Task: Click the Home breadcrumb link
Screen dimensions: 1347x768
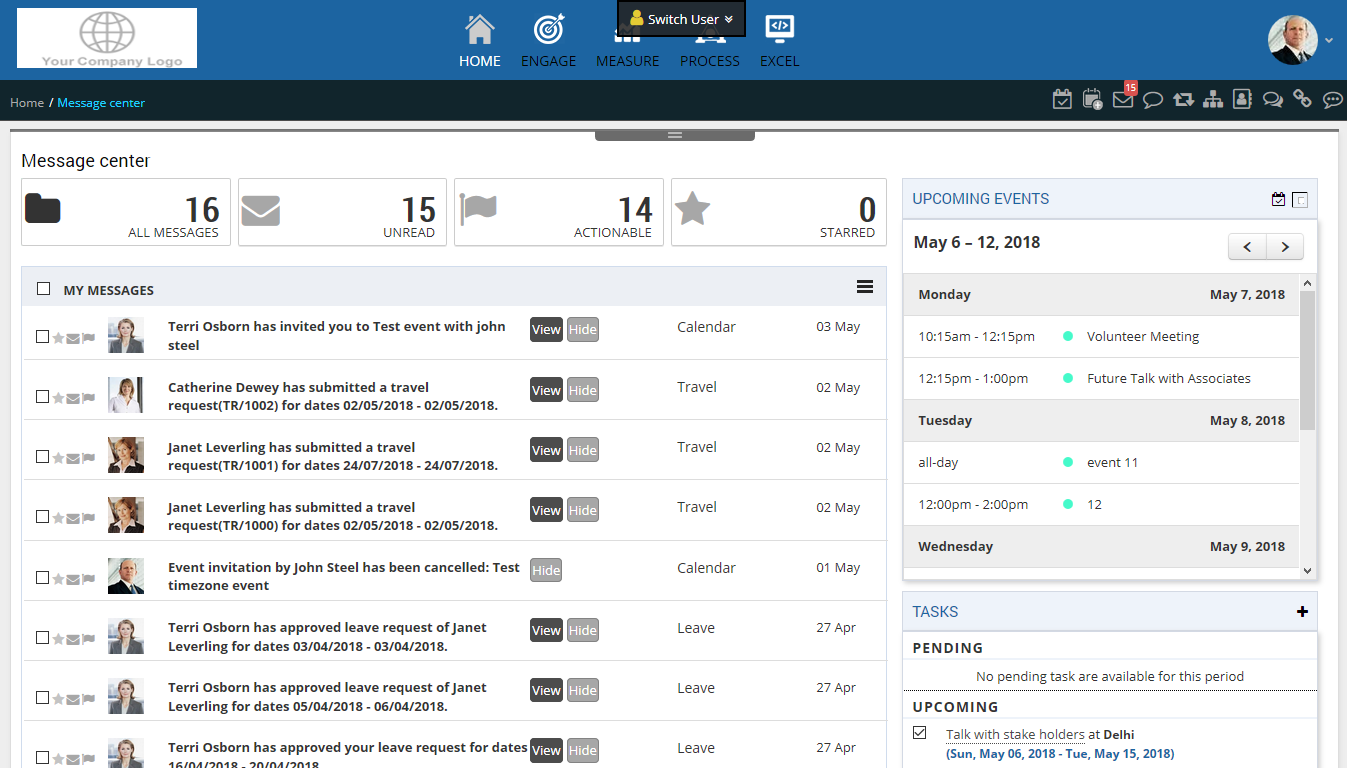Action: (x=27, y=103)
